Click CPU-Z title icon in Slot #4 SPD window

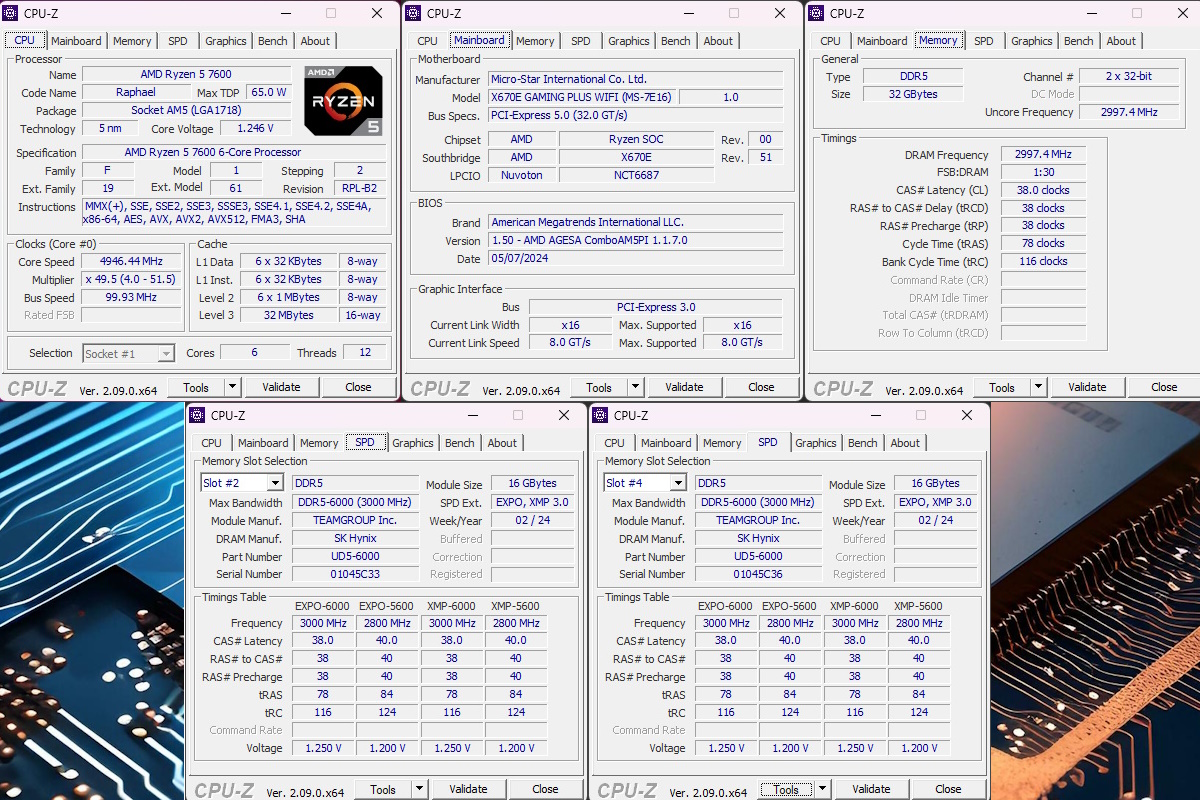click(x=600, y=415)
